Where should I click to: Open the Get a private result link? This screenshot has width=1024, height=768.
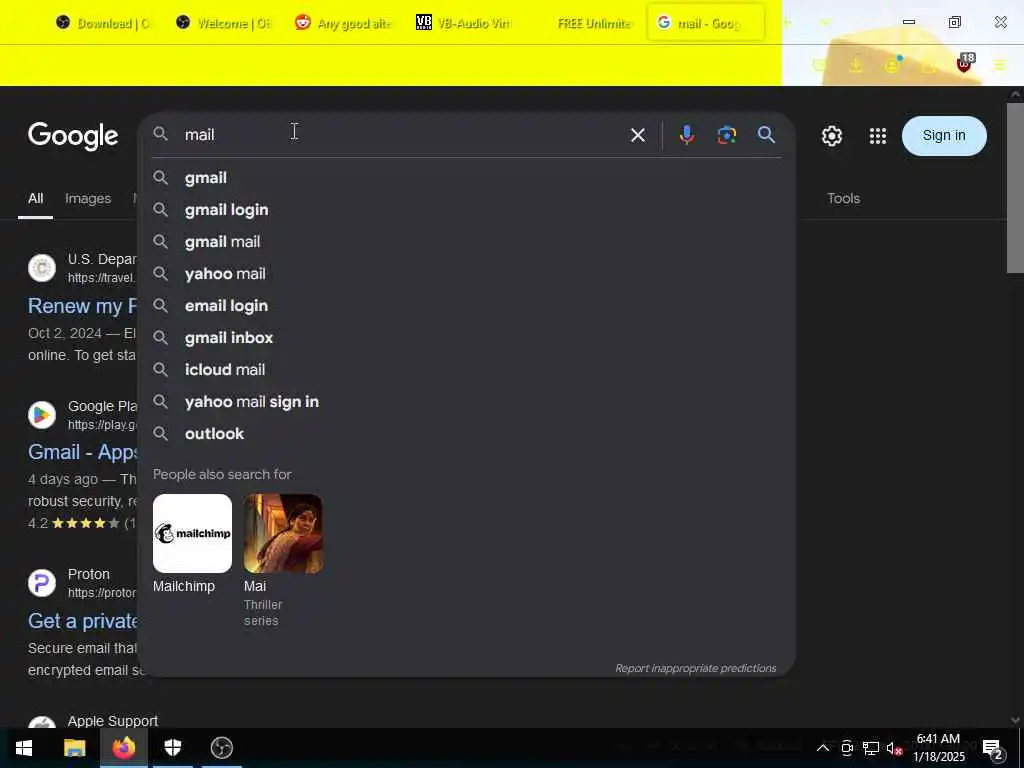82,620
